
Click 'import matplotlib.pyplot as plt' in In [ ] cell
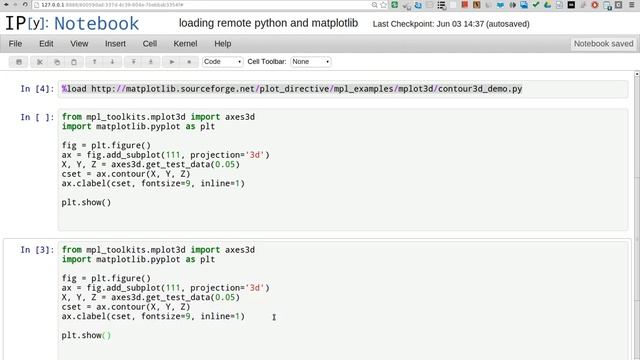click(138, 127)
